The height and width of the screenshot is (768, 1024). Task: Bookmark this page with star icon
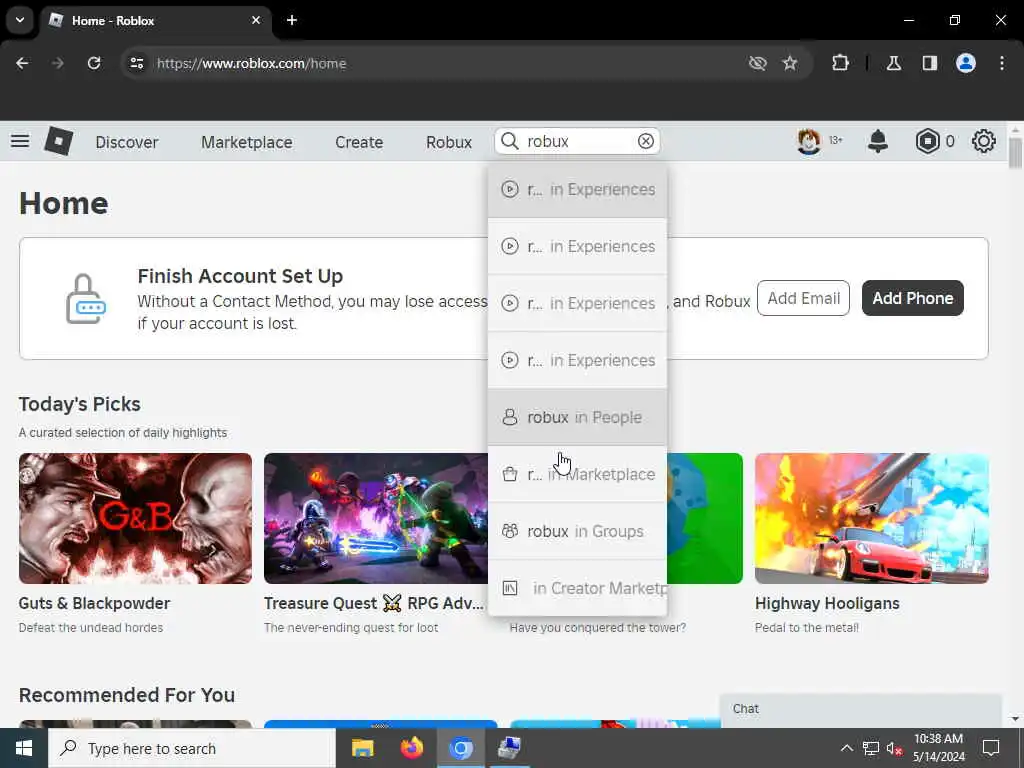790,63
